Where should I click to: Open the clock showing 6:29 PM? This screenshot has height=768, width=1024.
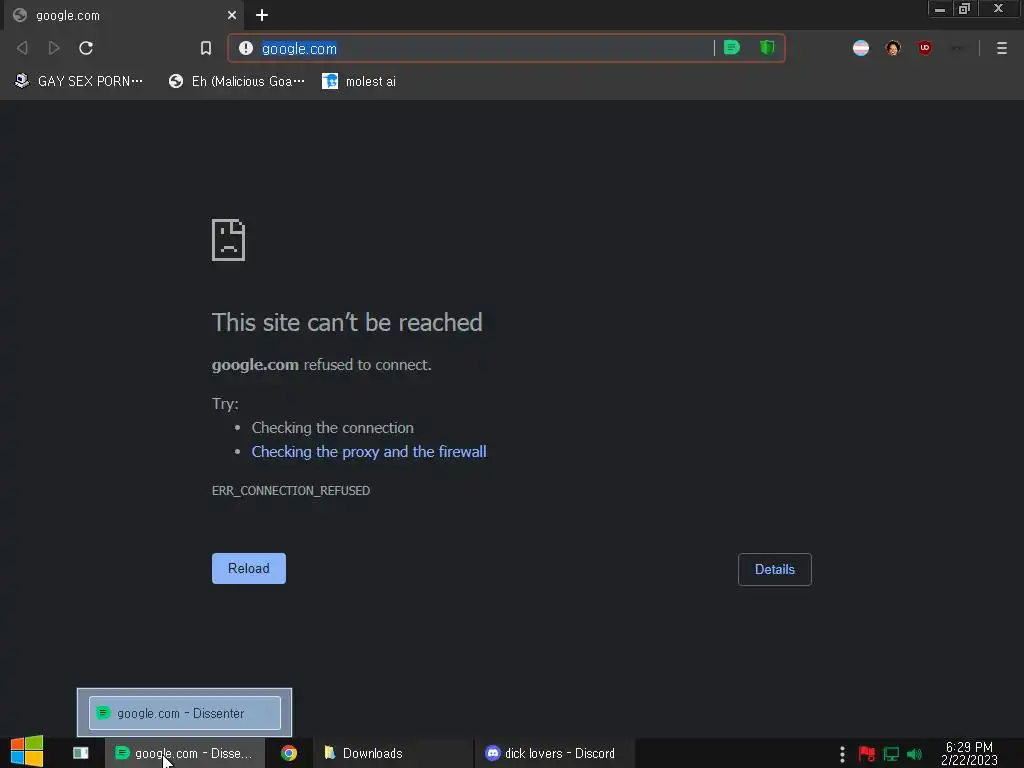[x=969, y=753]
